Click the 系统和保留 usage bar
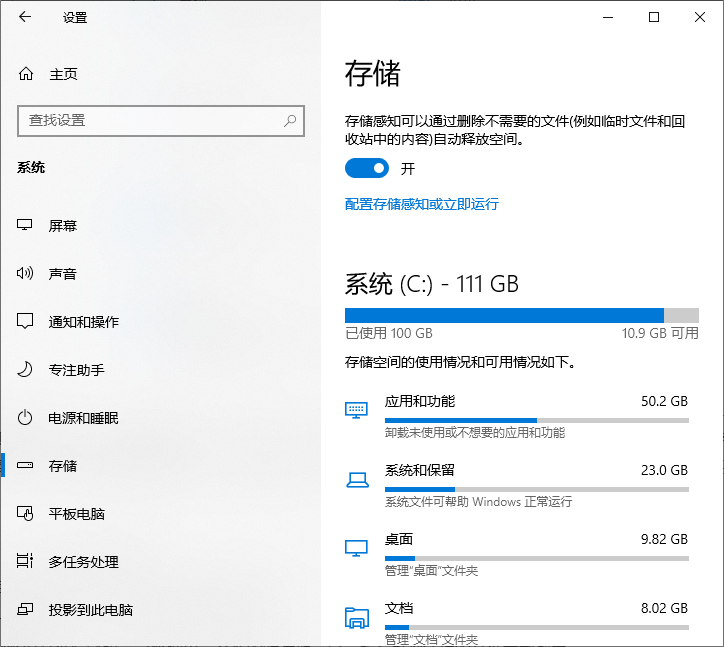 click(x=537, y=489)
